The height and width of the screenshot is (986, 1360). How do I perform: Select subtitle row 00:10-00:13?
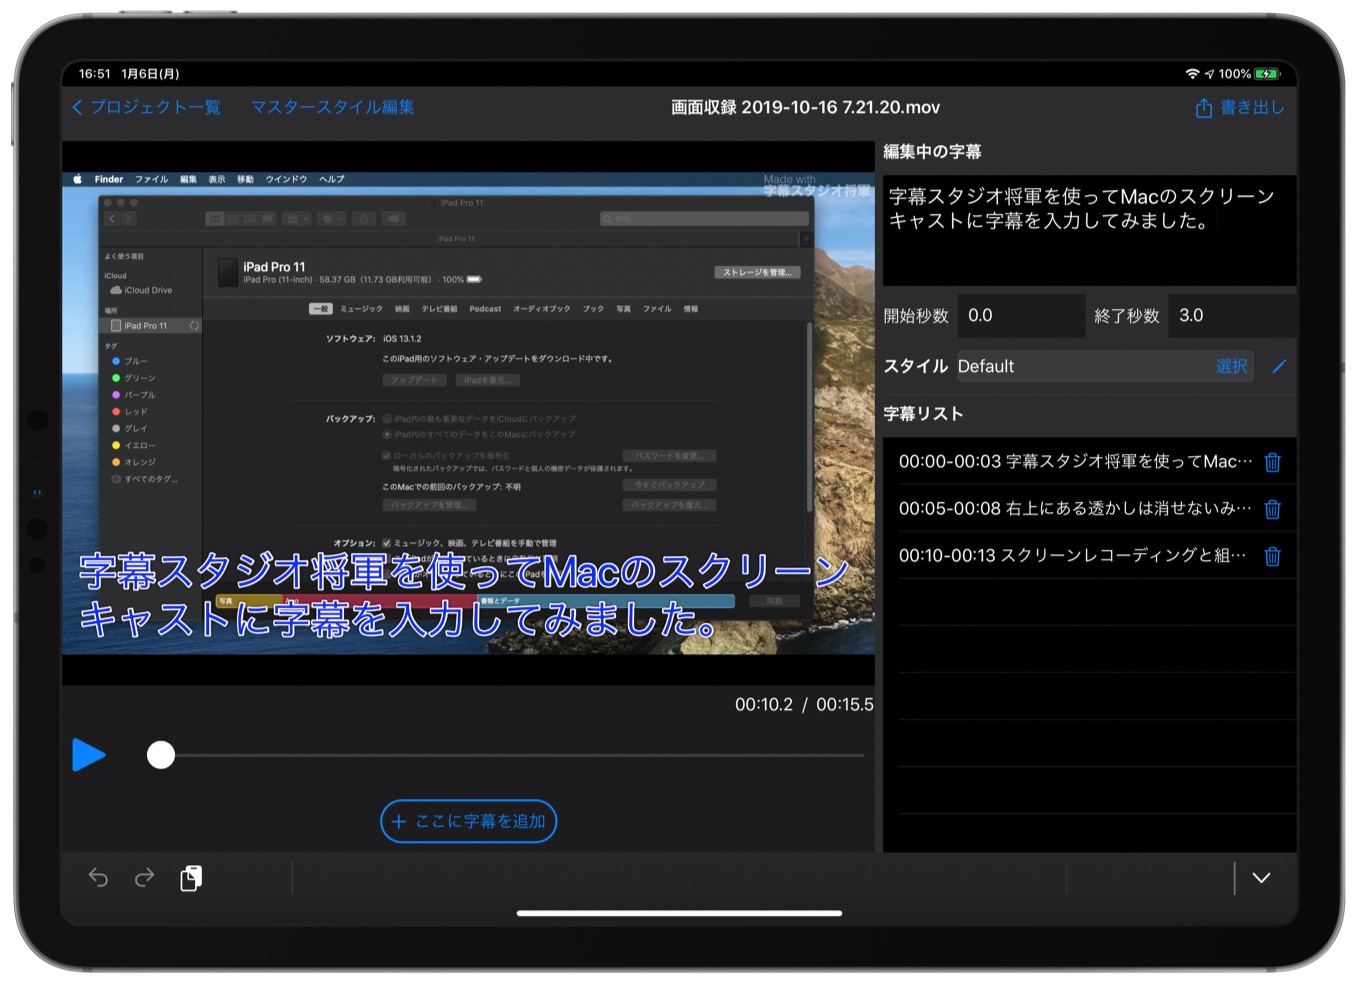click(1075, 555)
